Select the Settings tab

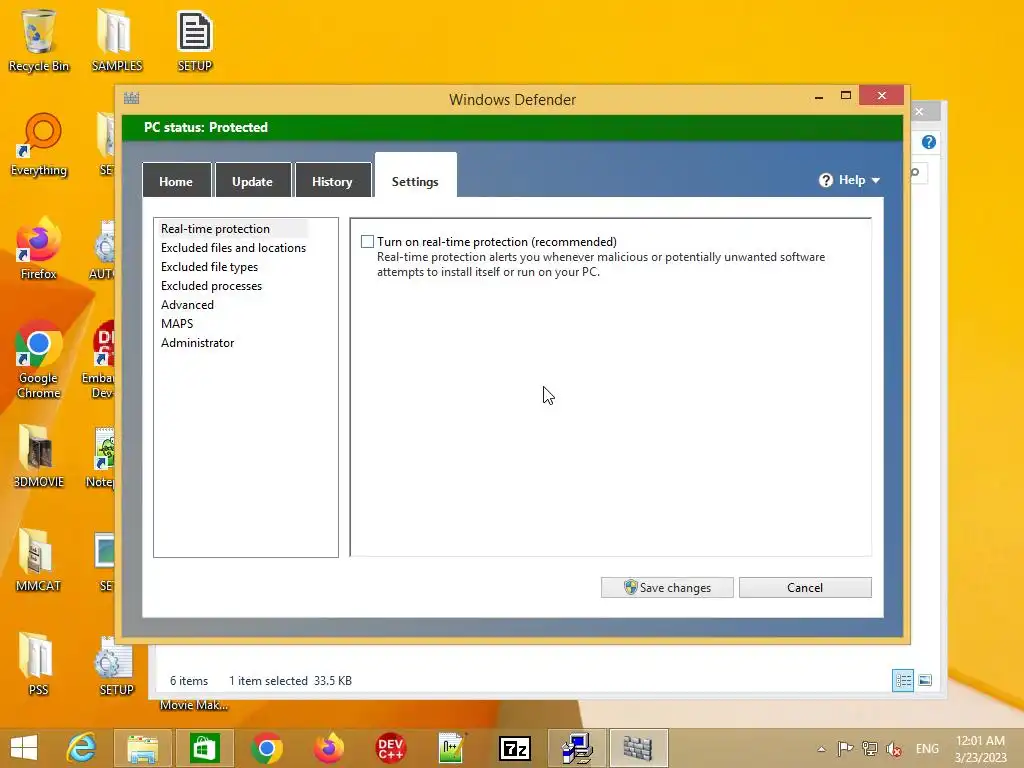tap(415, 176)
